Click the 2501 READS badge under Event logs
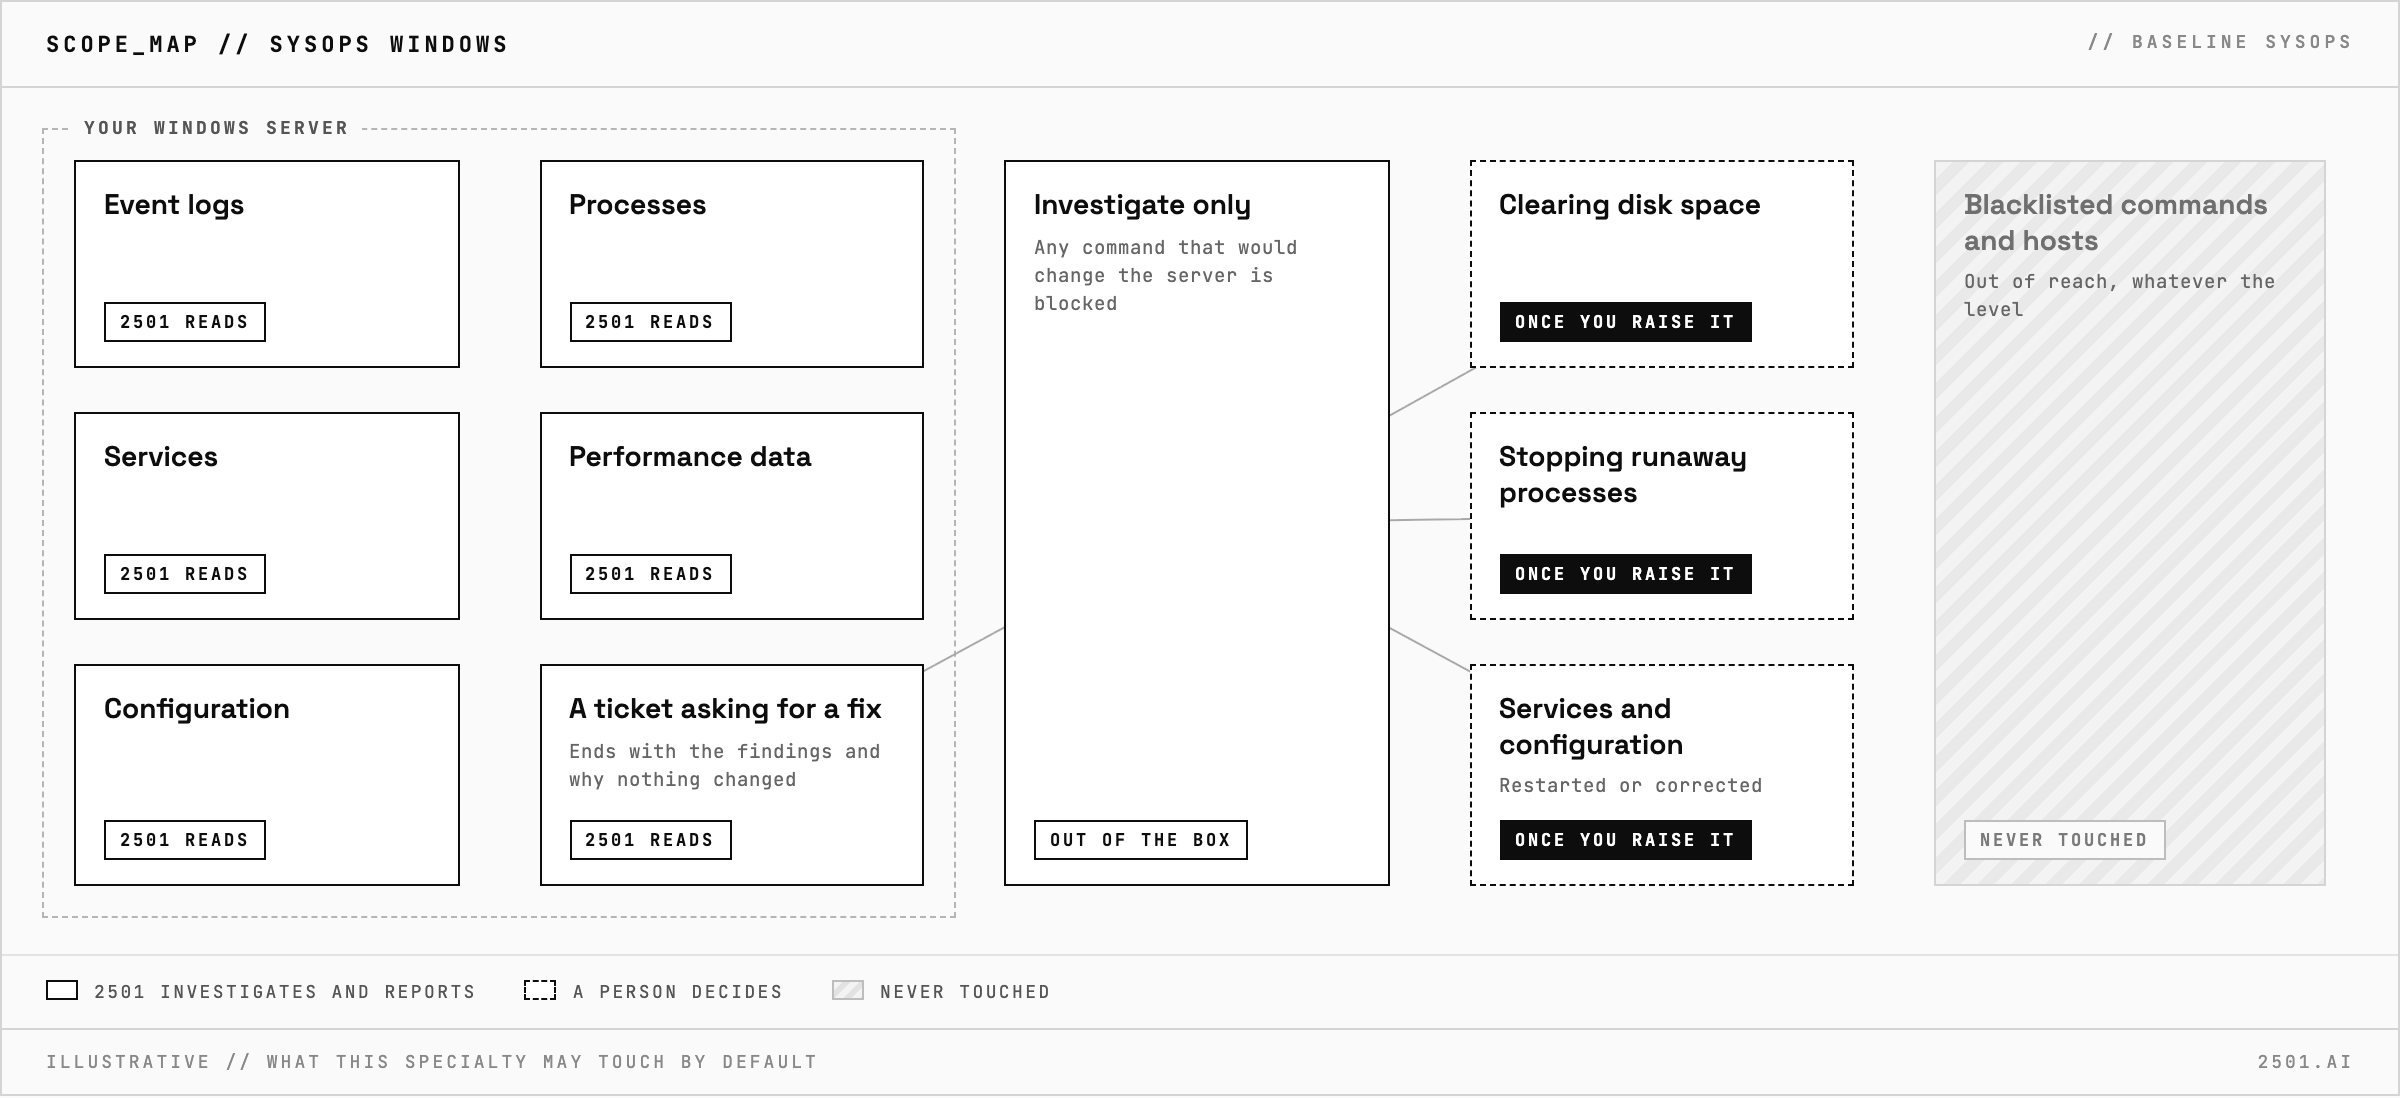The width and height of the screenshot is (2400, 1098). (185, 322)
